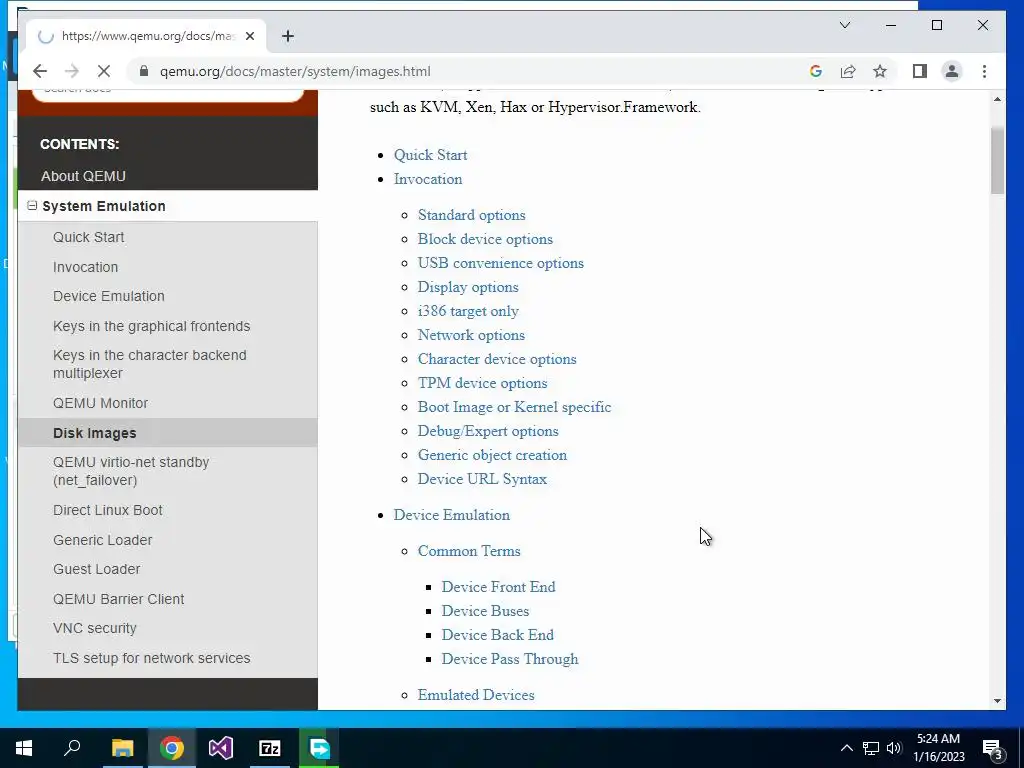
Task: Click the forward navigation arrow
Action: [72, 71]
